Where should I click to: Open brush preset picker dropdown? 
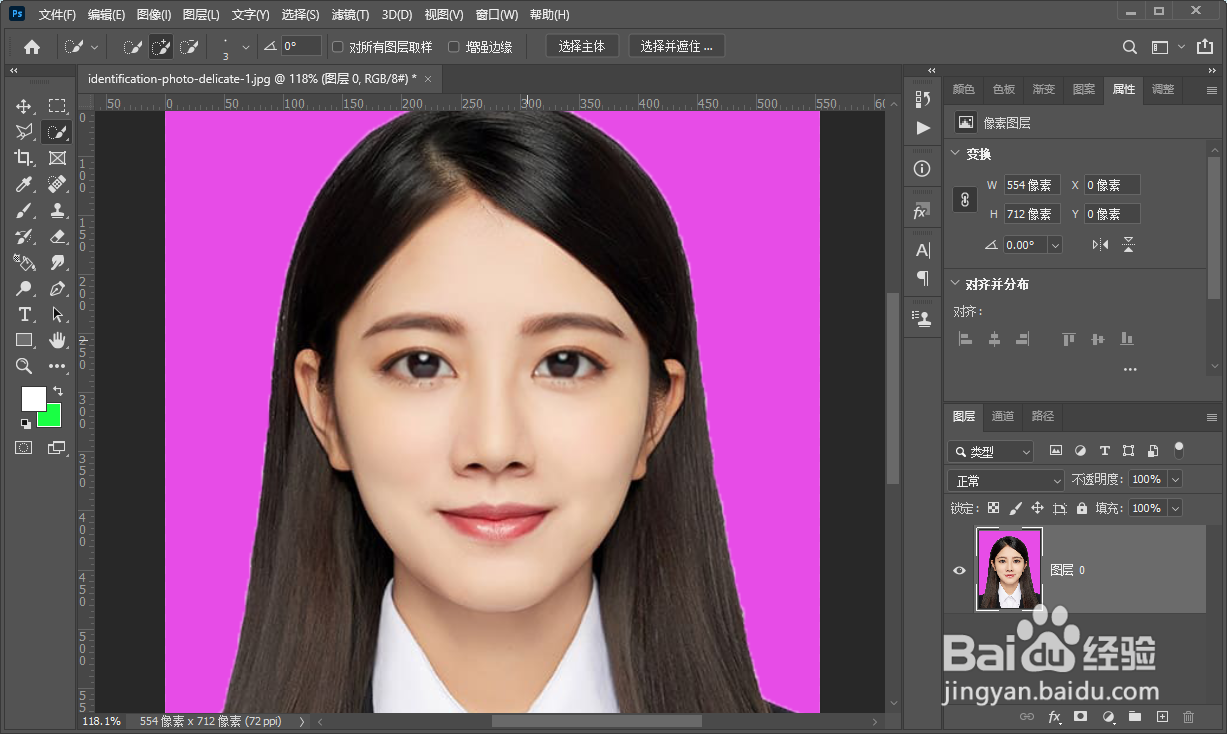[x=246, y=47]
